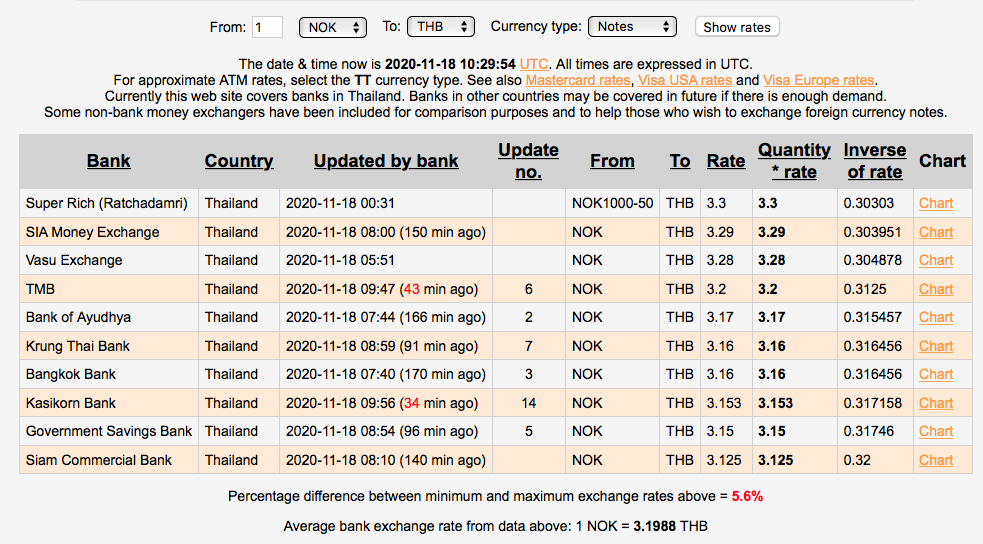Screen dimensions: 983x544
Task: Open the From currency NOK dropdown
Action: [334, 27]
